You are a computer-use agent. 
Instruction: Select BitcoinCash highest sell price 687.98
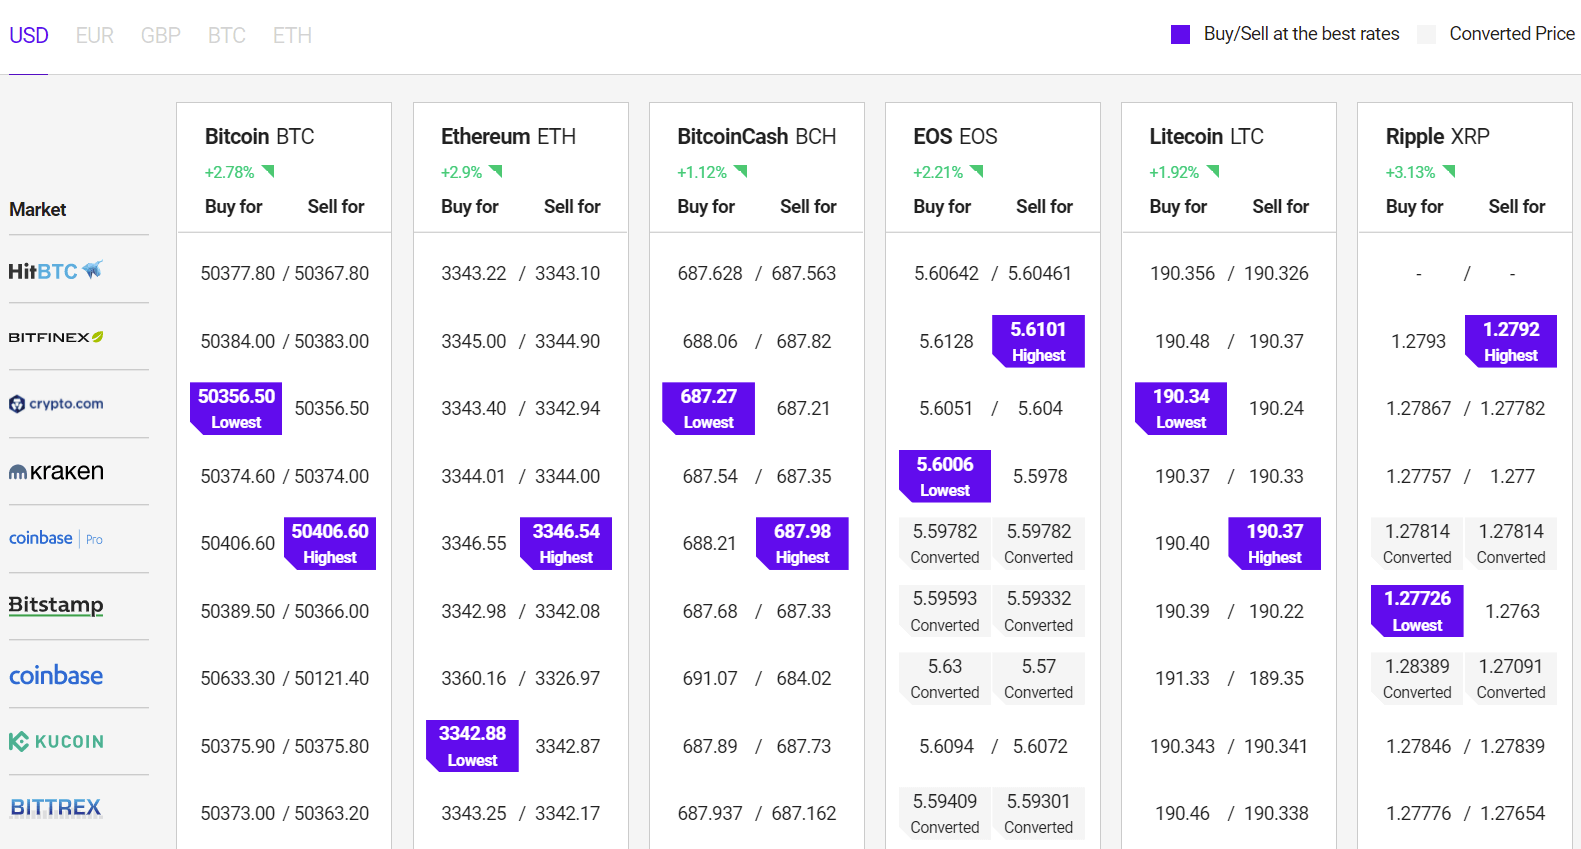(x=802, y=543)
